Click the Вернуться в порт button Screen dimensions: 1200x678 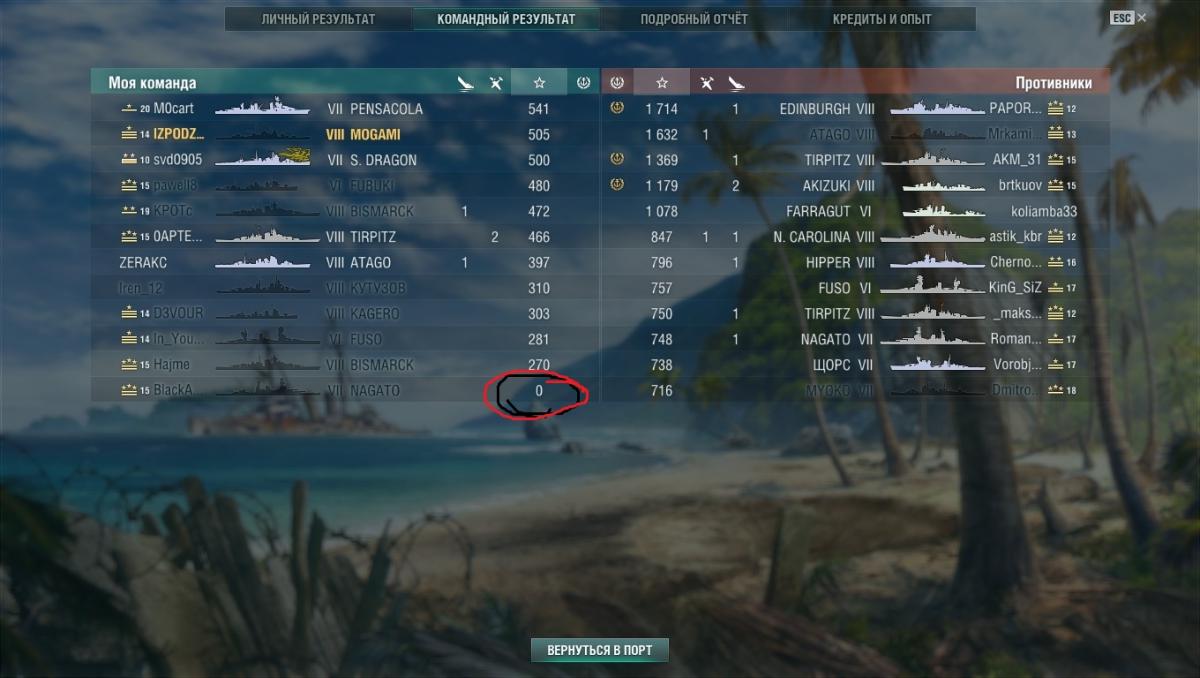tap(599, 650)
